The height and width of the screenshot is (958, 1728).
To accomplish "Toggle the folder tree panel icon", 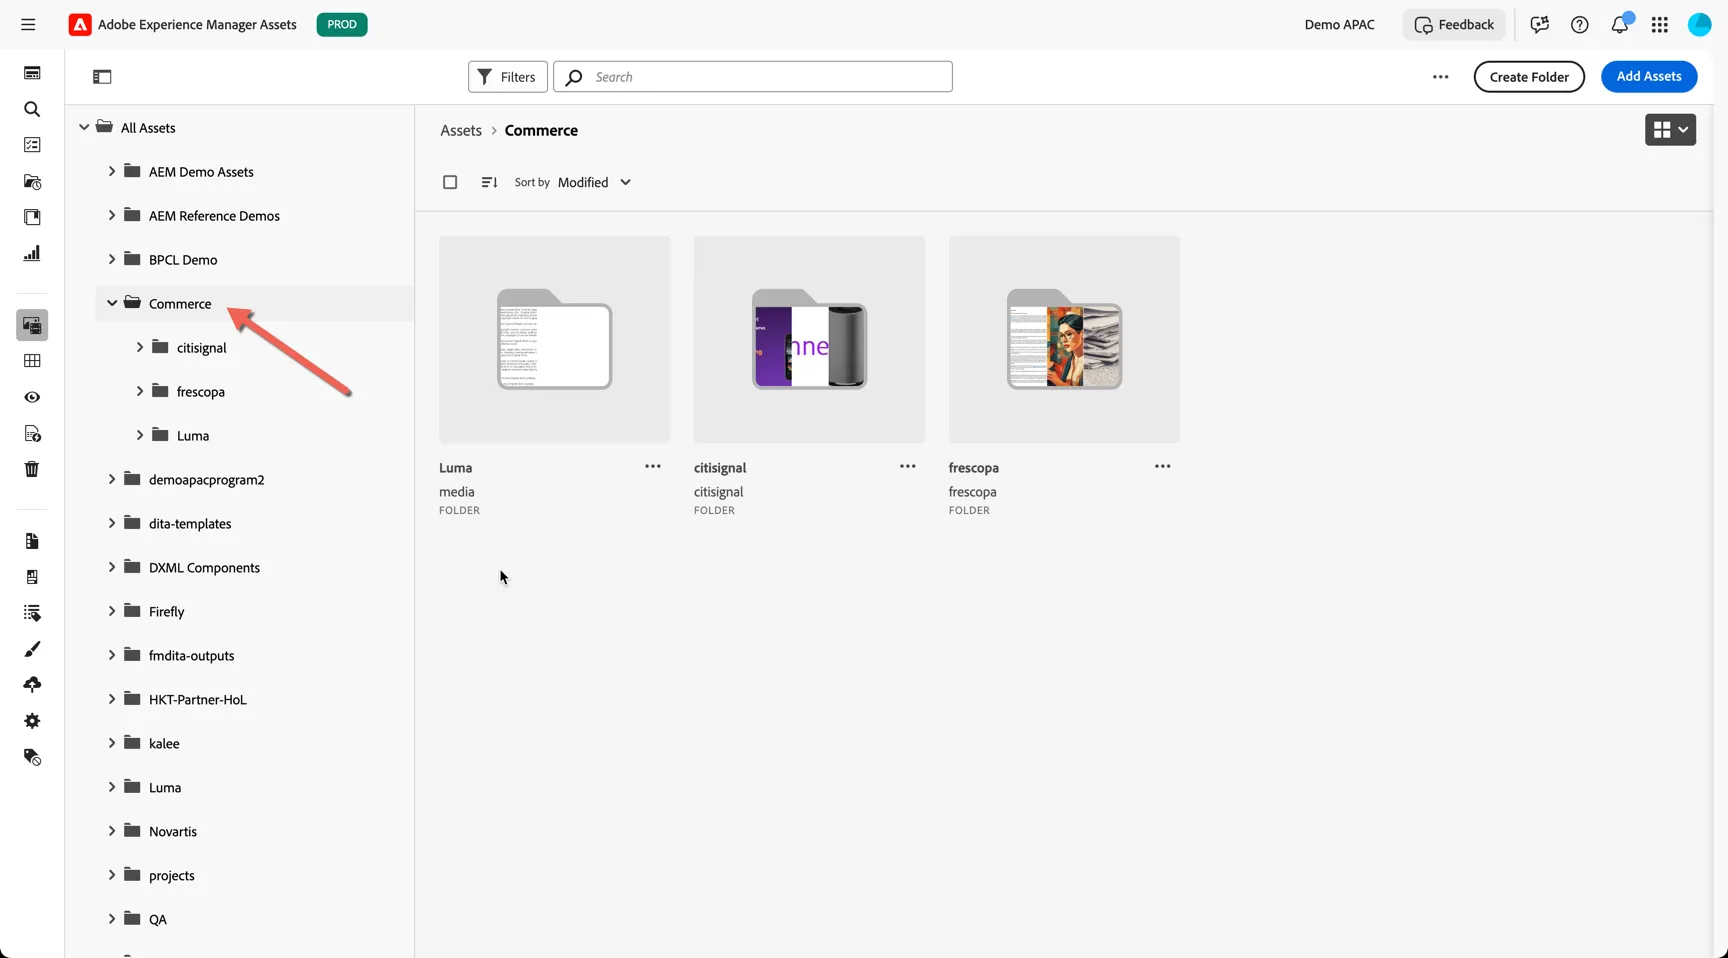I will (x=102, y=77).
